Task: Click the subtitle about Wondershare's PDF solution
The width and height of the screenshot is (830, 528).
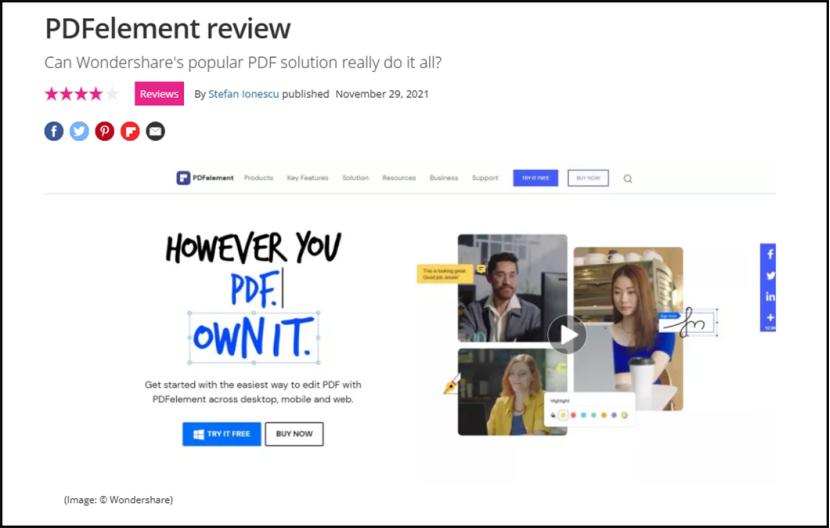Action: tap(242, 62)
